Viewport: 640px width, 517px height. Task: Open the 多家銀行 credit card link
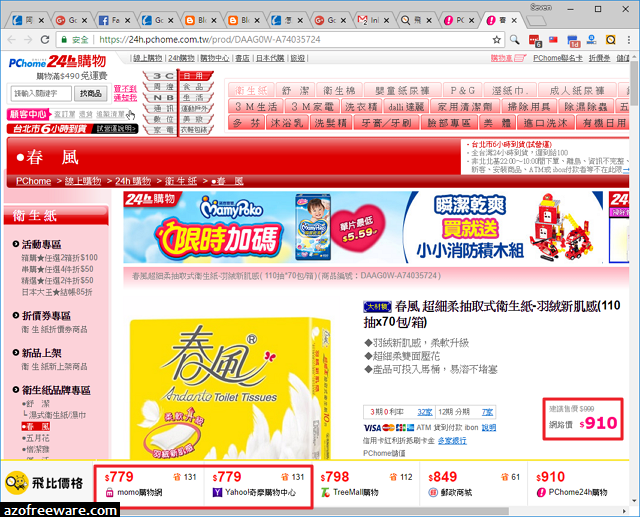coord(452,441)
